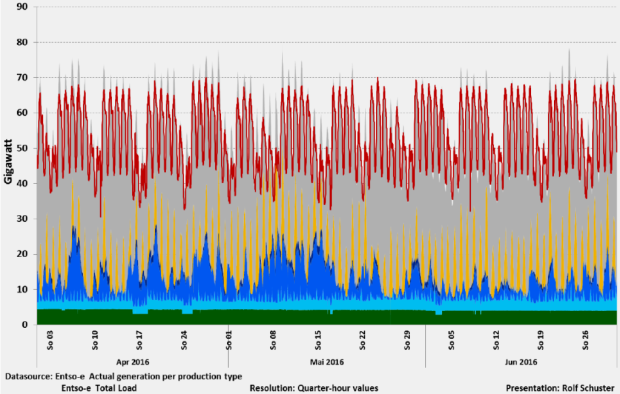Select the 'So 12' June date label
620x394 pixels.
(496, 340)
